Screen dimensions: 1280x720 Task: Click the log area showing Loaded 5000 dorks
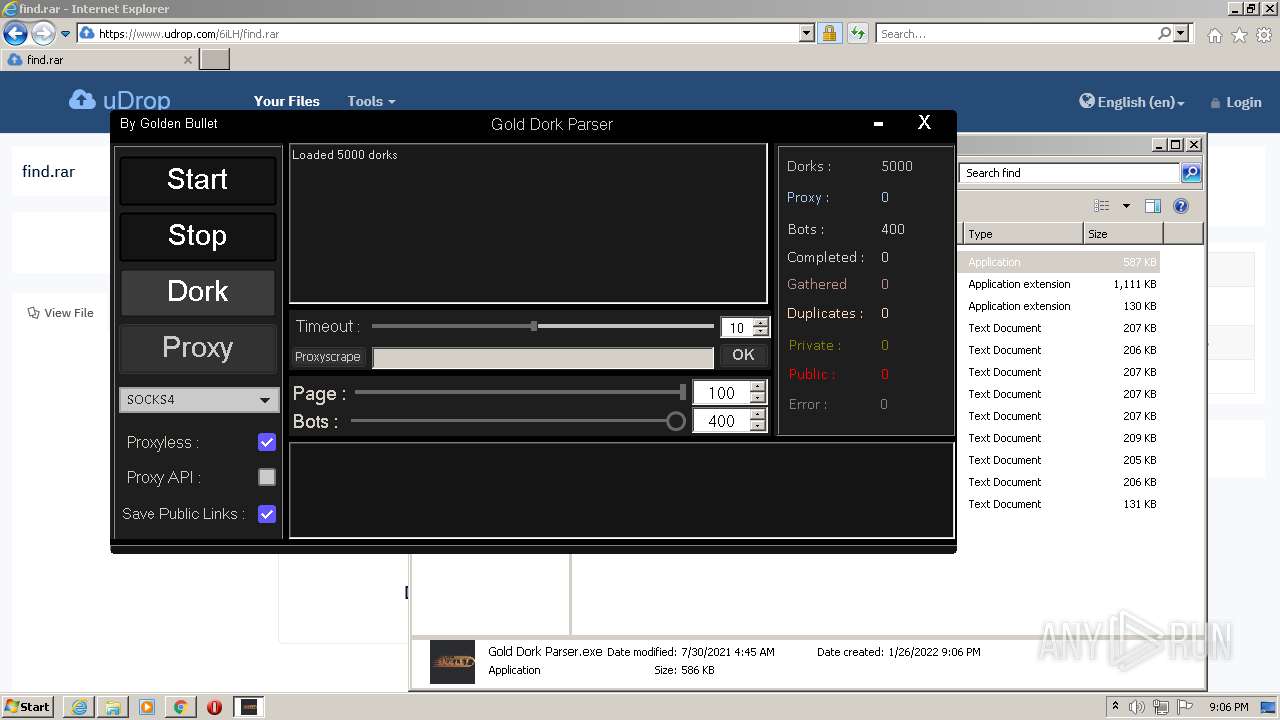528,223
